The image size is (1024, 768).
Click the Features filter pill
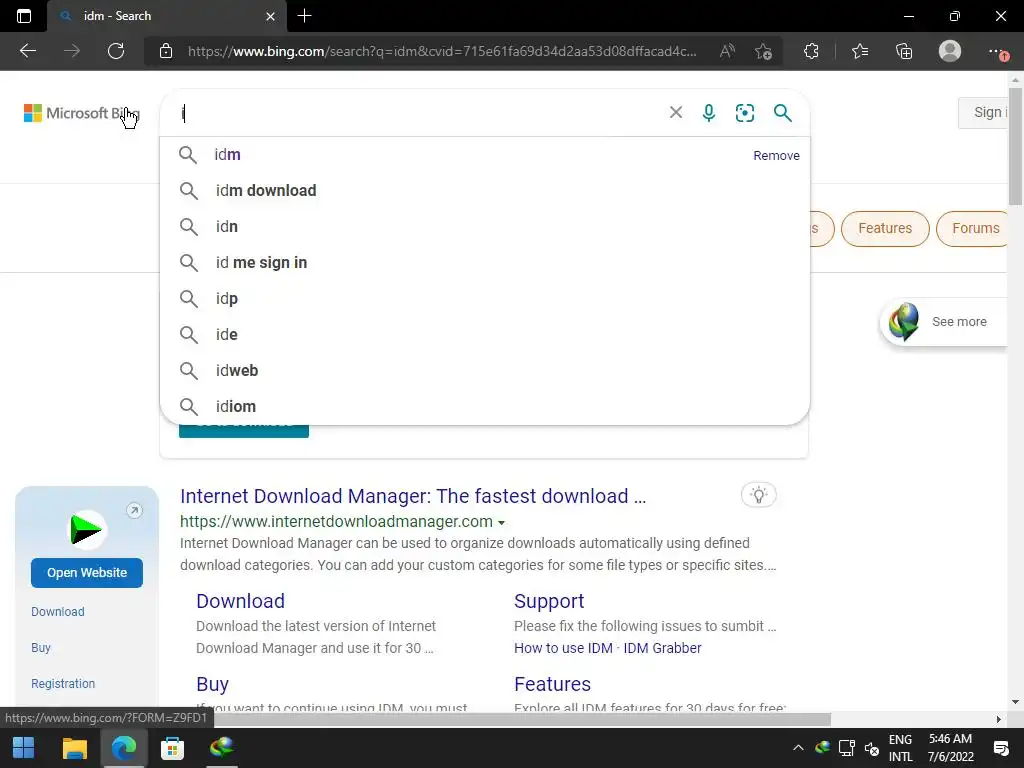(x=885, y=229)
